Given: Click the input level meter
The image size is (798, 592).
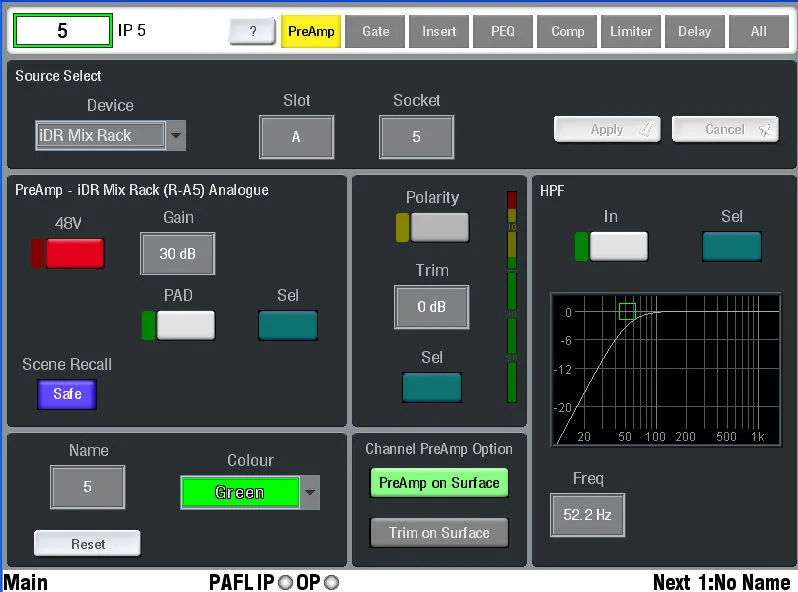Looking at the screenshot, I should 512,297.
